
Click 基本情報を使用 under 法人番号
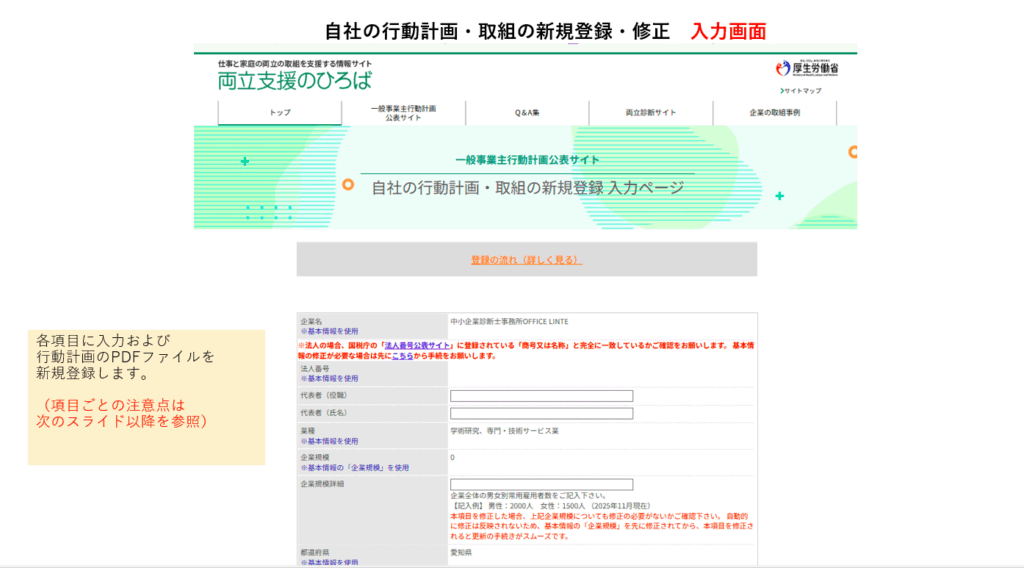coord(329,379)
